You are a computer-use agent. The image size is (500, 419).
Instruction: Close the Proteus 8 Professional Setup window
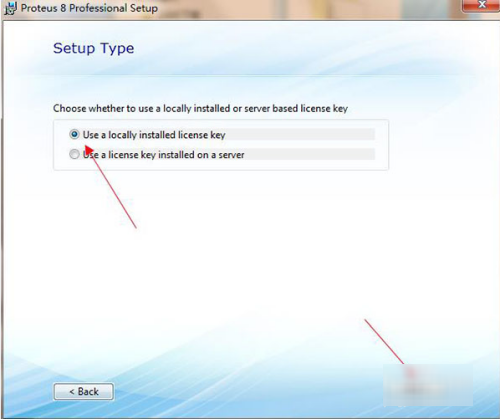pos(482,5)
